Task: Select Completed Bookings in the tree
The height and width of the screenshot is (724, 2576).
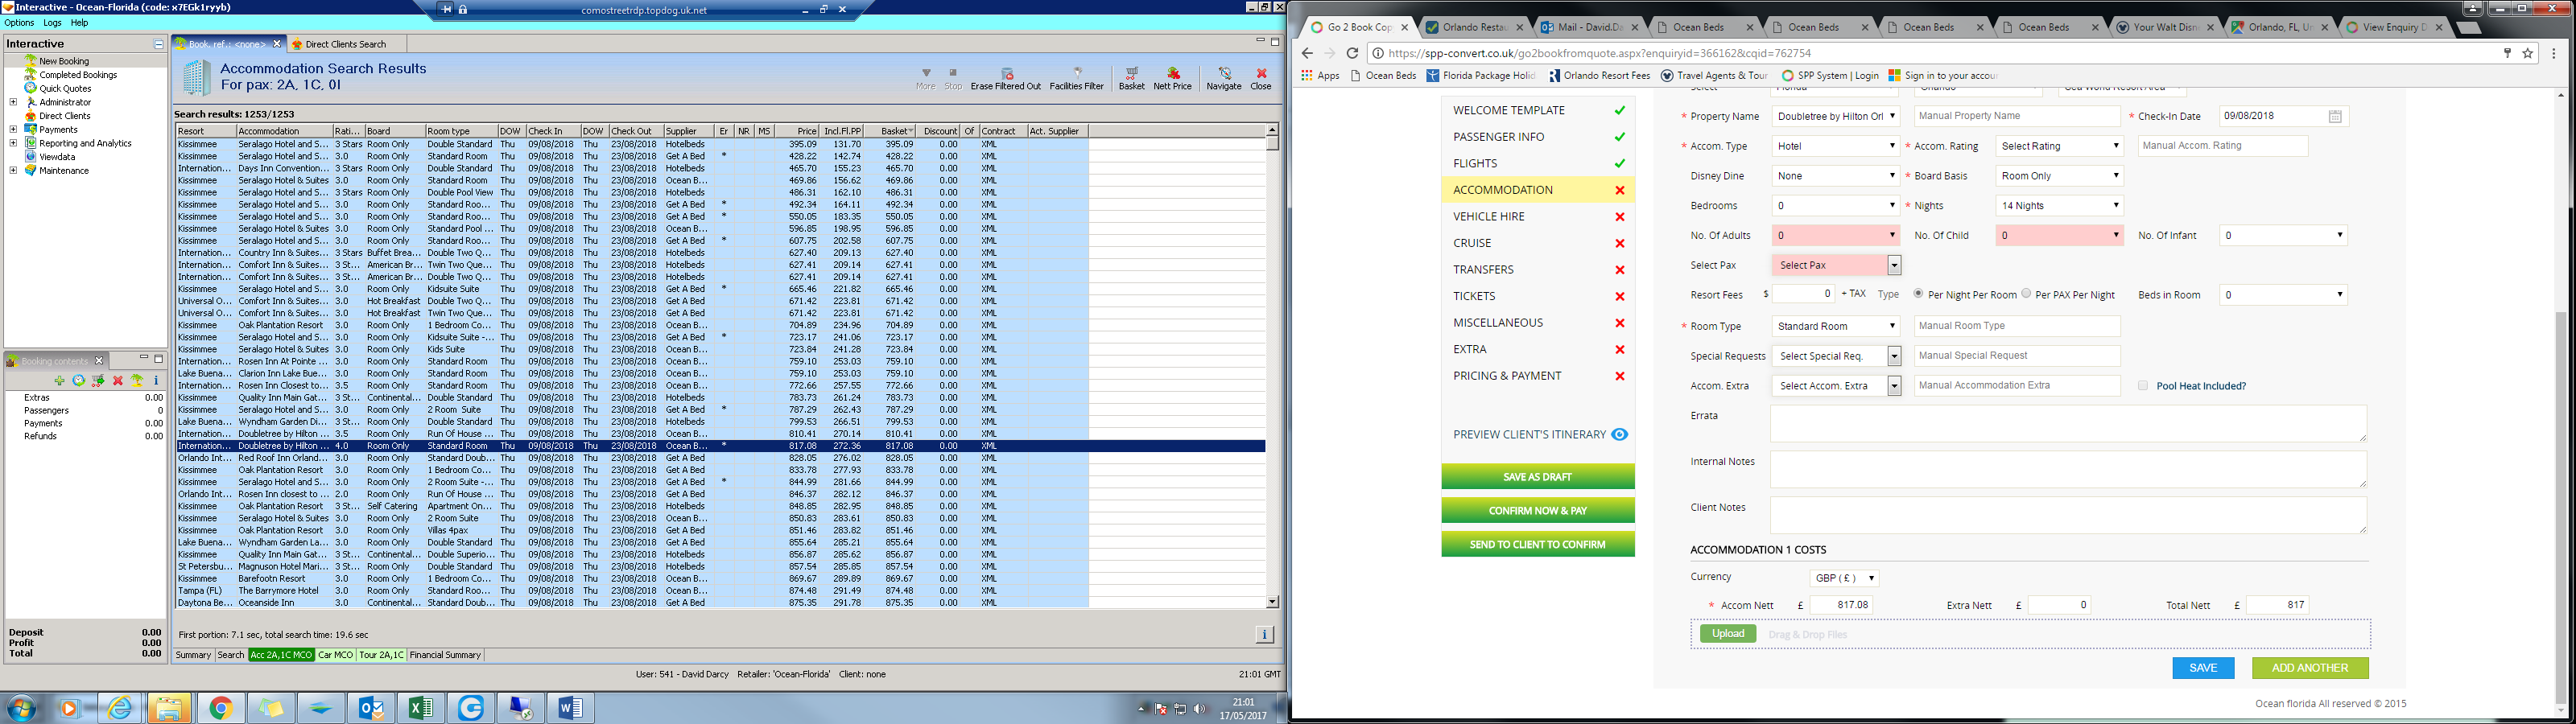Action: [78, 75]
